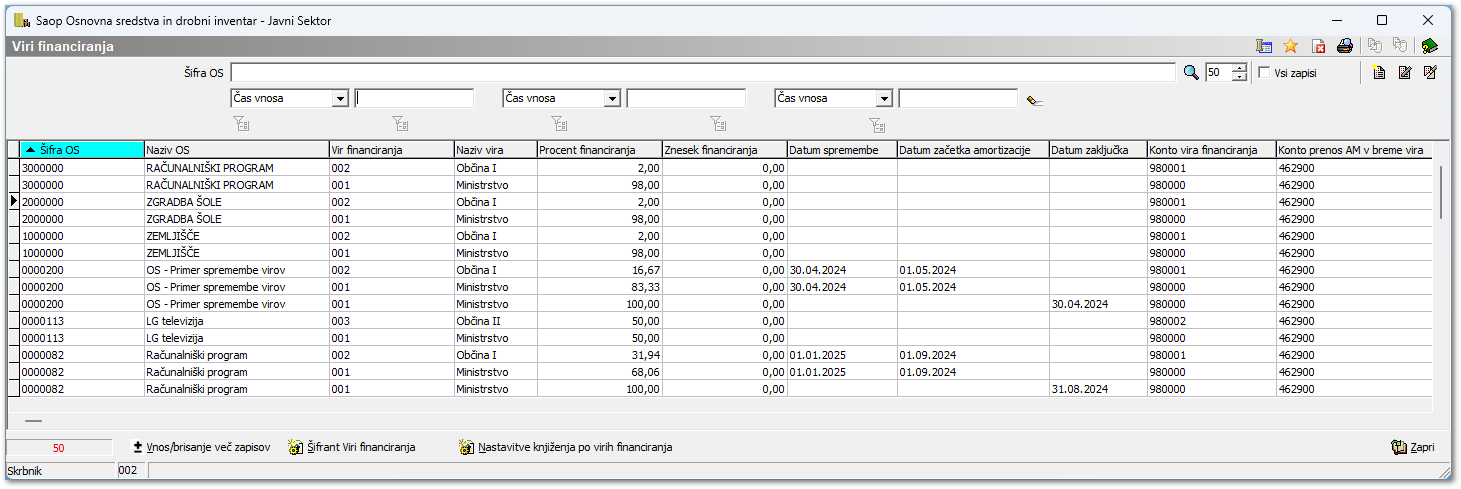Select the 16,67 percent cell

pyautogui.click(x=600, y=269)
